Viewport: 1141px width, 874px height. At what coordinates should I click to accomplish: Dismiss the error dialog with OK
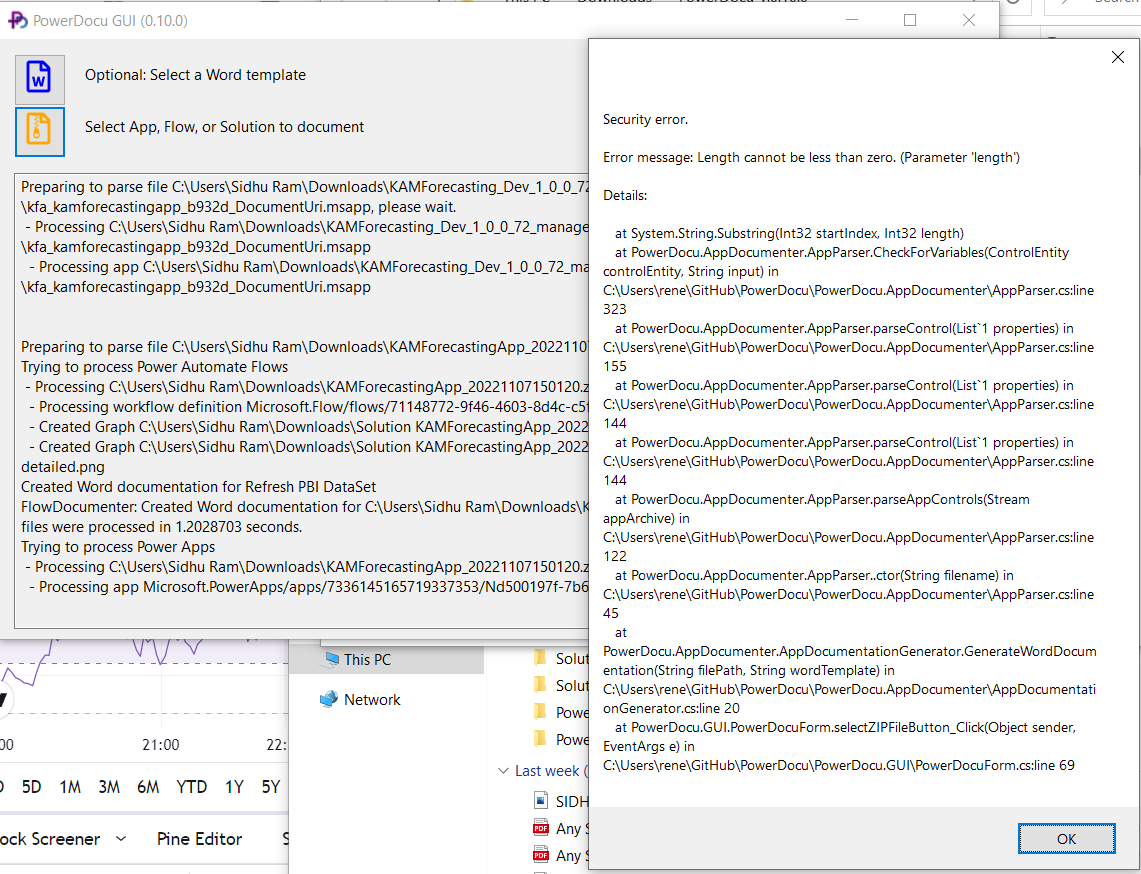1066,838
